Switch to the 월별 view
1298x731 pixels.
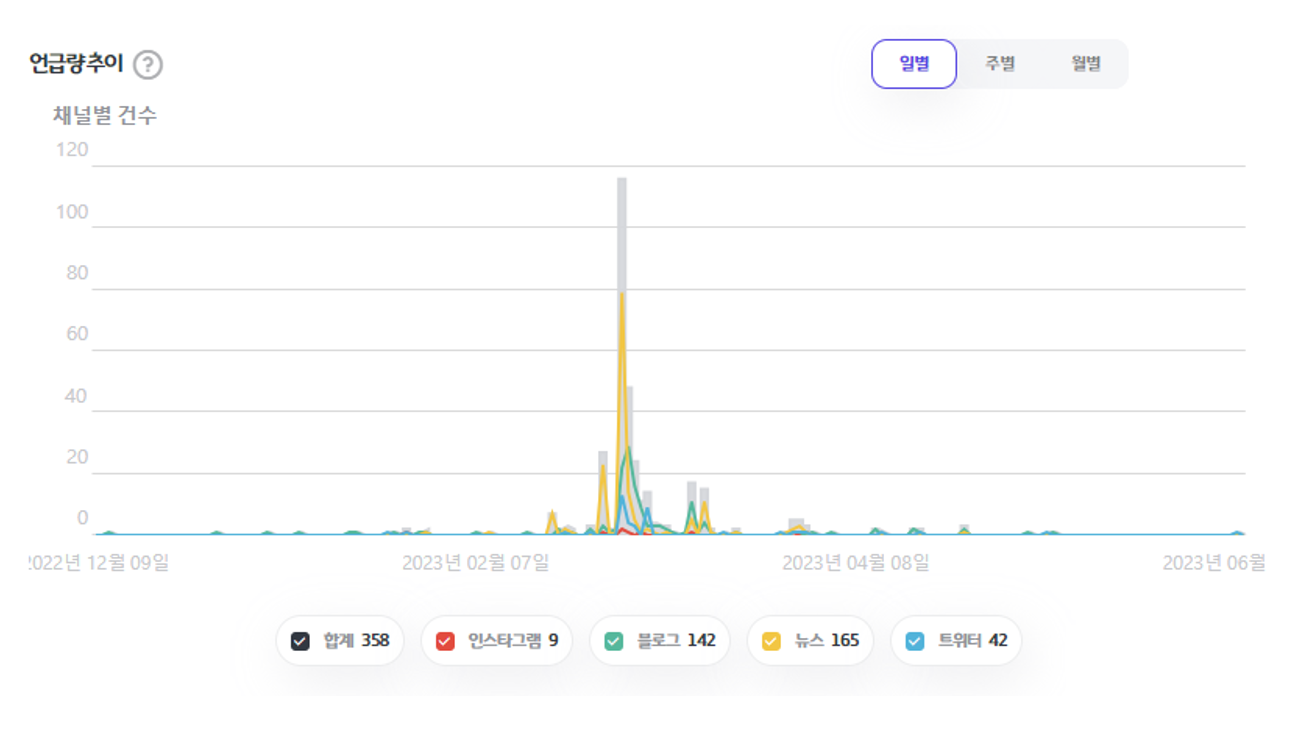[1086, 64]
